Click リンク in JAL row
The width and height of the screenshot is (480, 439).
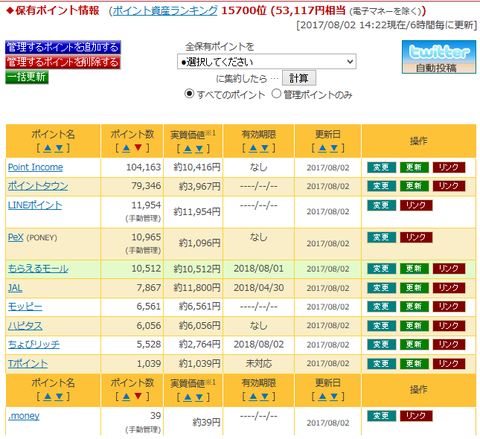(449, 288)
